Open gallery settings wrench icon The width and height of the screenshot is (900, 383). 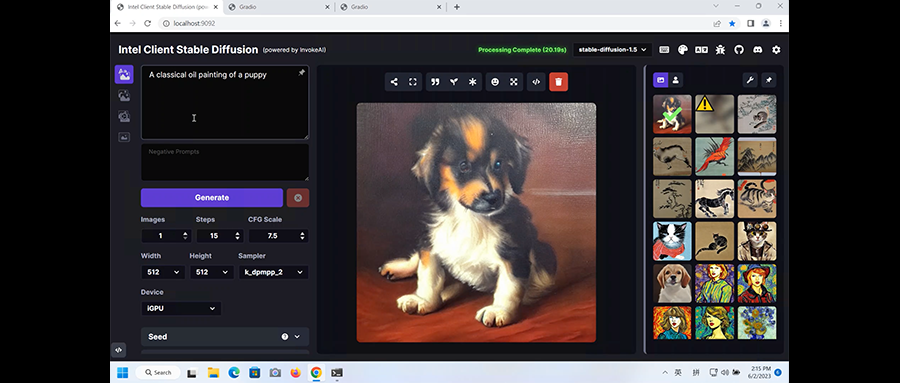click(x=750, y=80)
